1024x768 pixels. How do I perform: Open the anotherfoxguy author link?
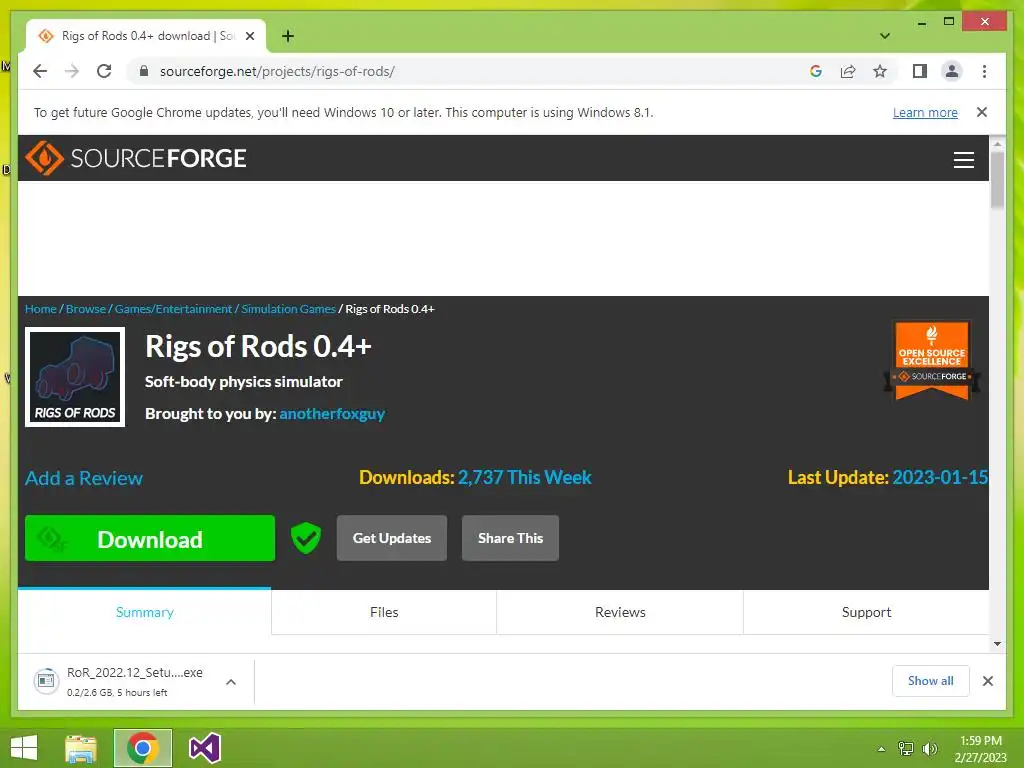[x=332, y=414]
